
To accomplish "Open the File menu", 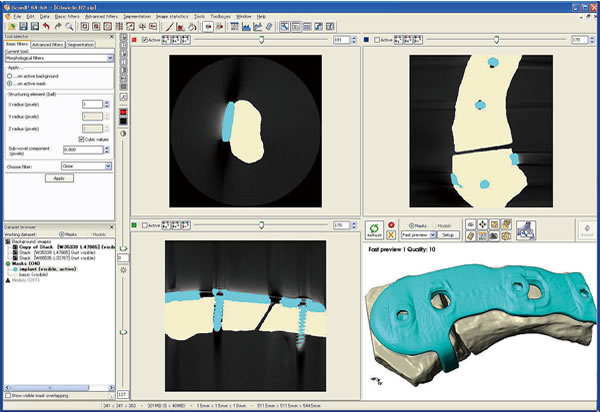I will click(x=17, y=16).
